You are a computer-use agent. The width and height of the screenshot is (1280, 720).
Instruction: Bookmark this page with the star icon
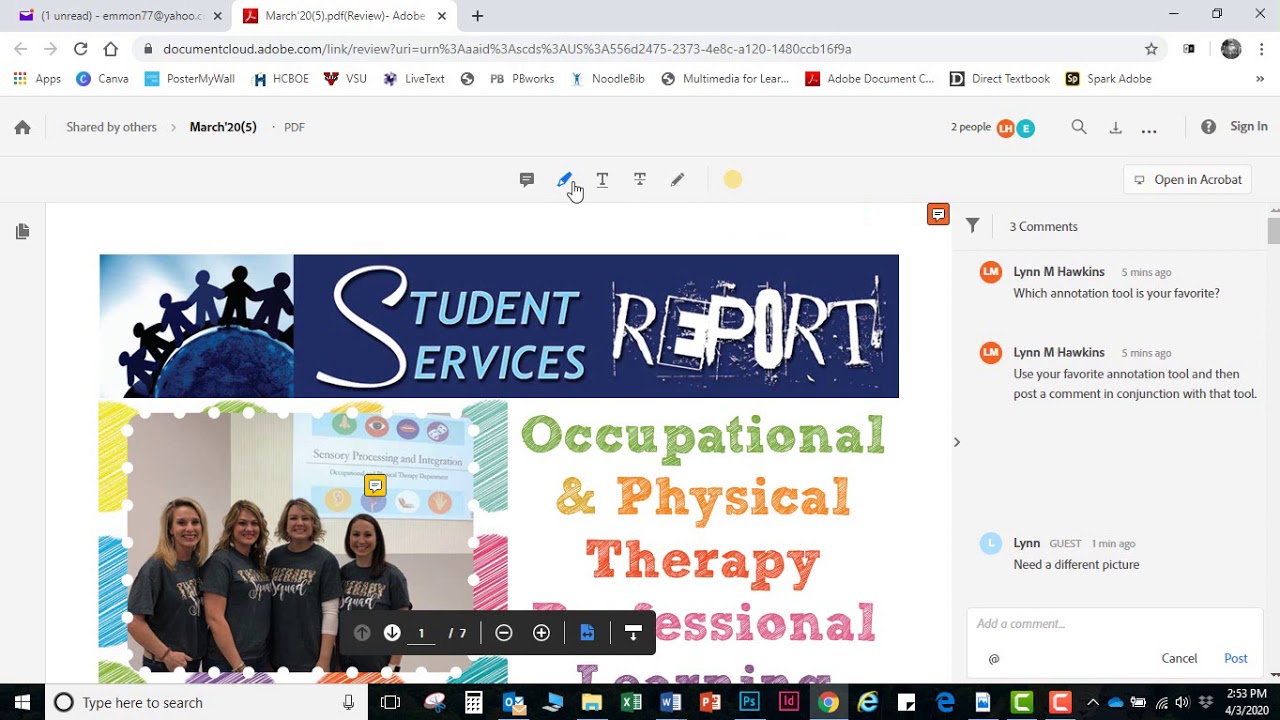(x=1151, y=49)
